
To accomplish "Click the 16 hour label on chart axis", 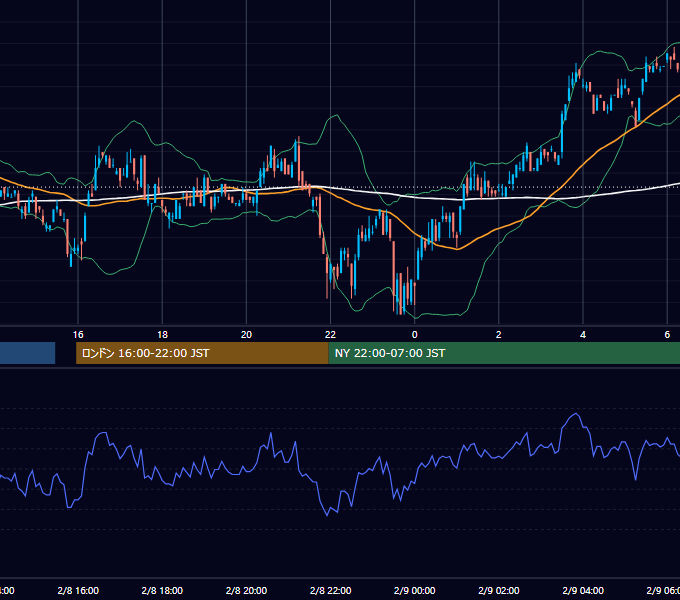I will point(78,335).
